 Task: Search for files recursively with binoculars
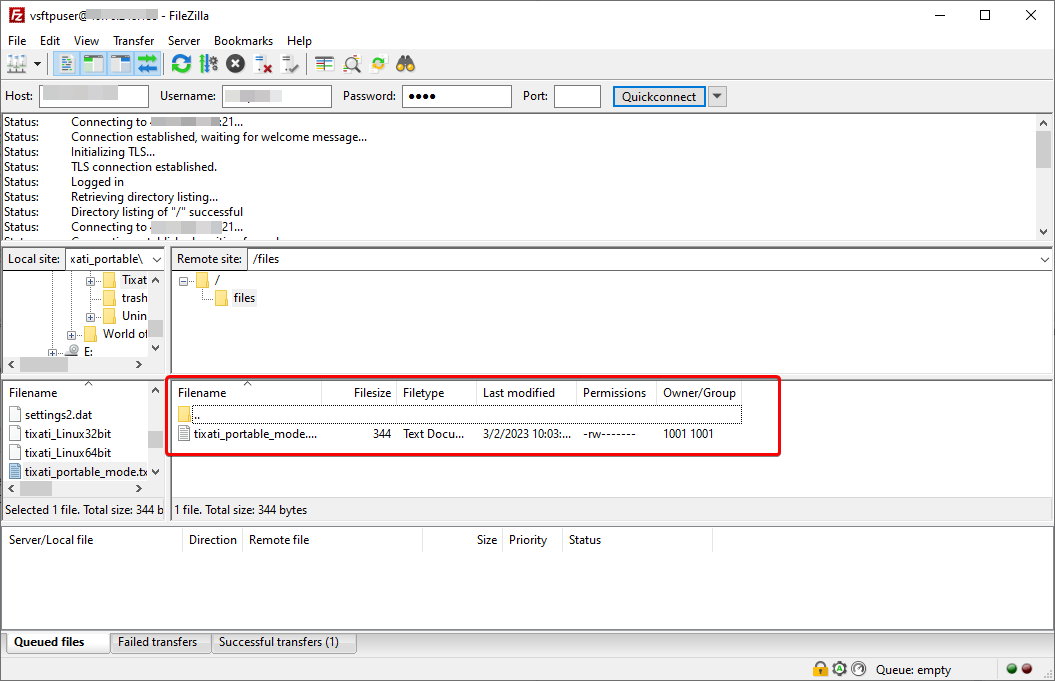pyautogui.click(x=406, y=64)
